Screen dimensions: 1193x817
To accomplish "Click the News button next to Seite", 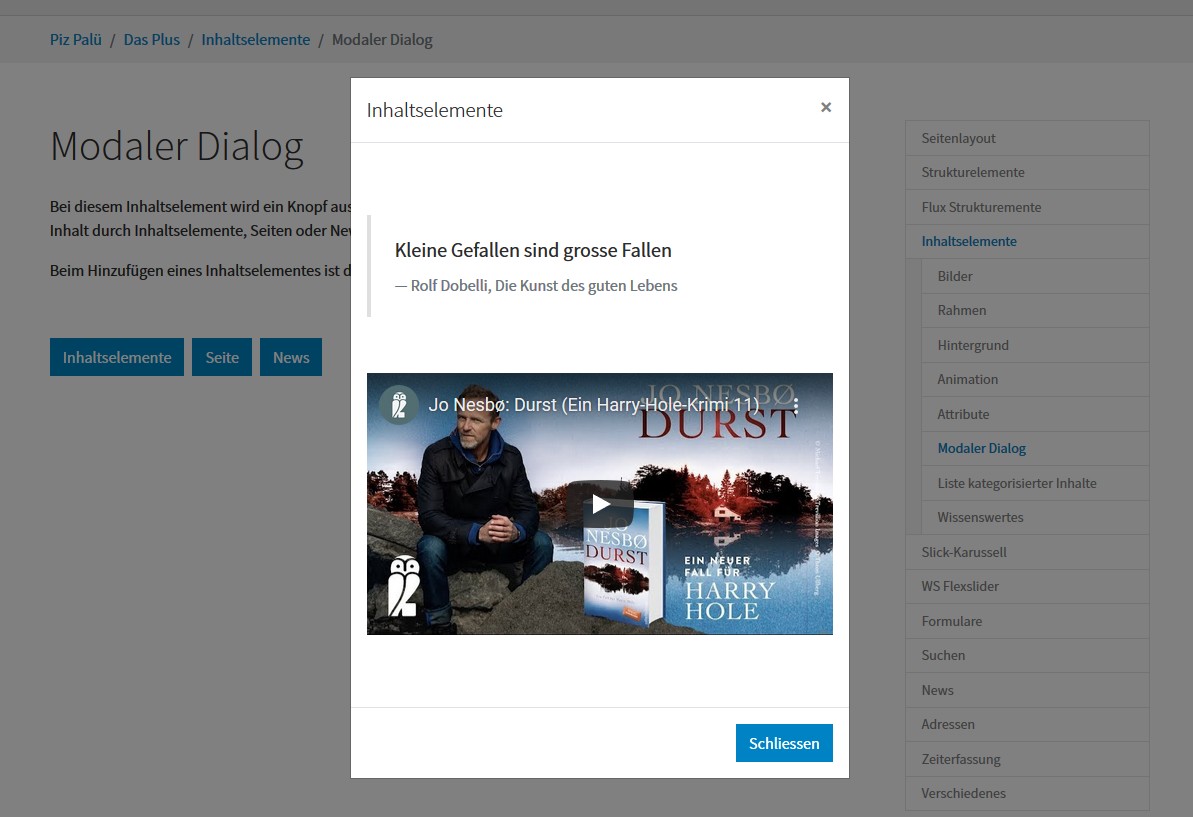I will [290, 357].
